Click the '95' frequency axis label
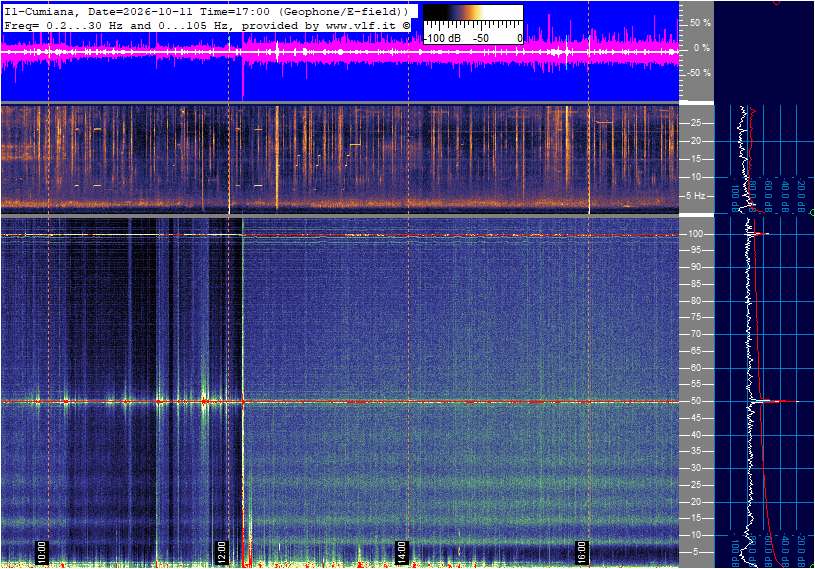The width and height of the screenshot is (815, 569). point(695,250)
